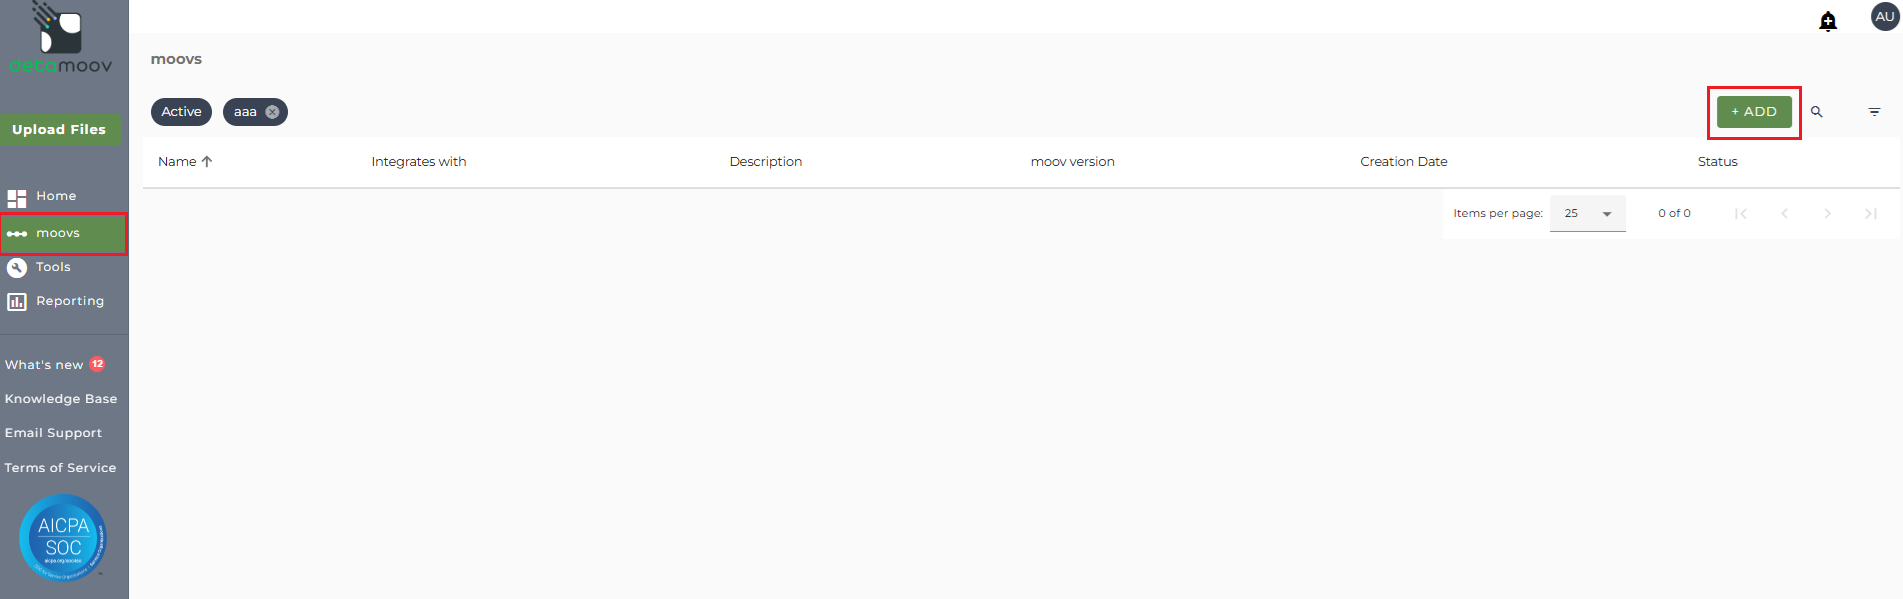Click the aaa filter chip label
This screenshot has width=1903, height=599.
point(245,112)
